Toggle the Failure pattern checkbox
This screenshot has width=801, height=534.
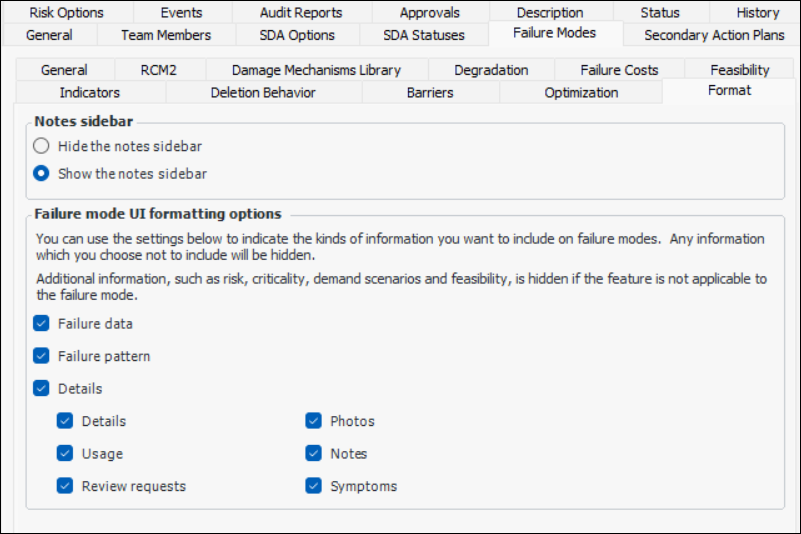coord(41,356)
